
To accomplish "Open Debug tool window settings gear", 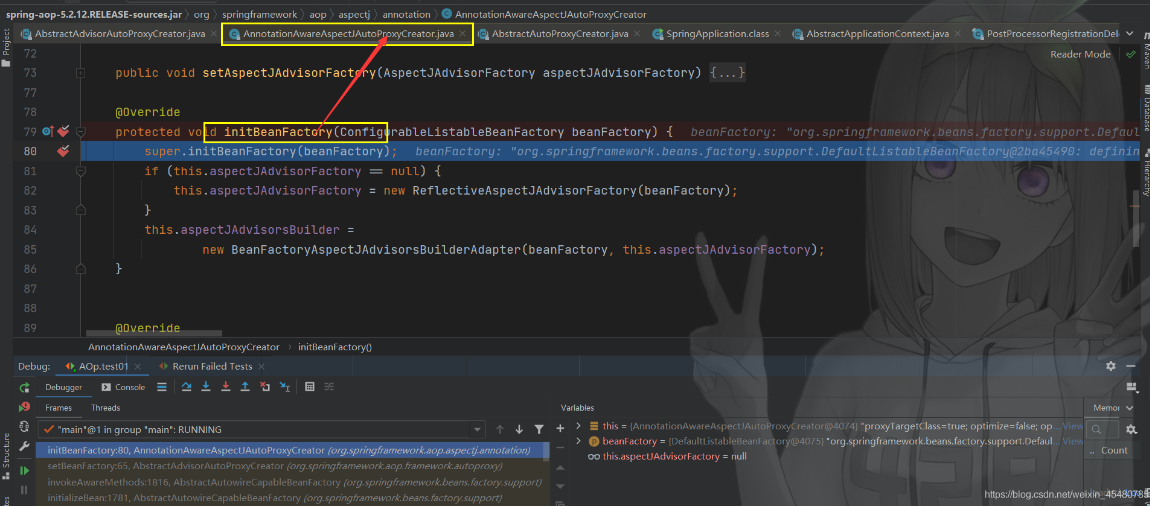I will coord(1110,366).
